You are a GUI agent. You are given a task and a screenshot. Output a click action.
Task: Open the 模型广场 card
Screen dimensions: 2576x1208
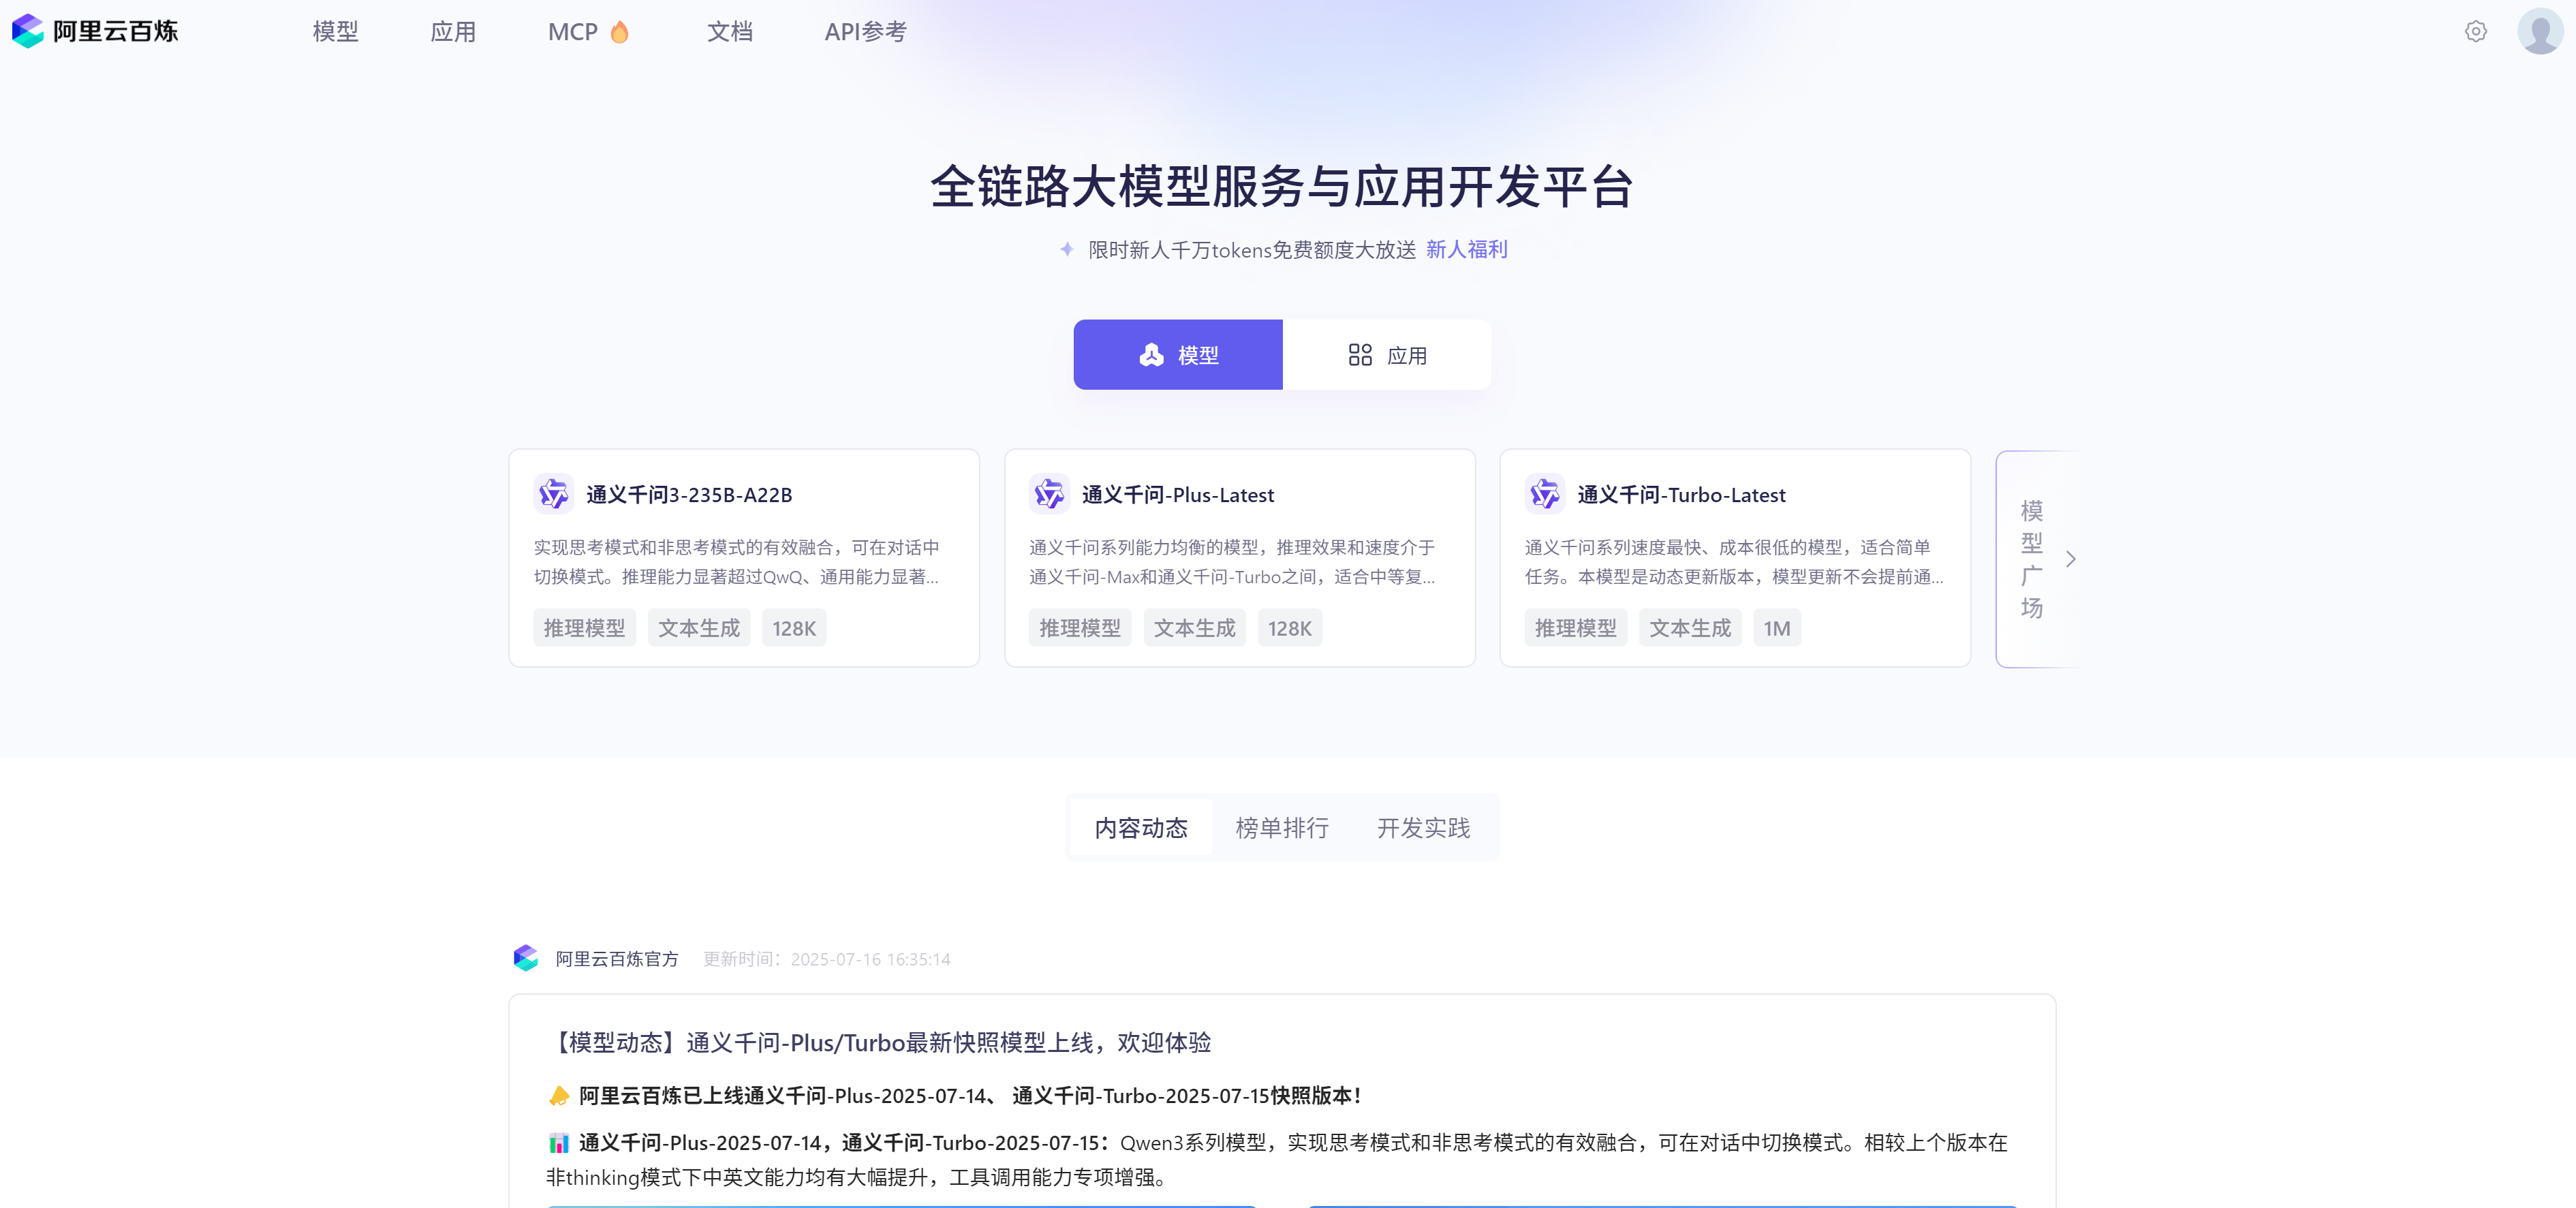tap(2037, 559)
